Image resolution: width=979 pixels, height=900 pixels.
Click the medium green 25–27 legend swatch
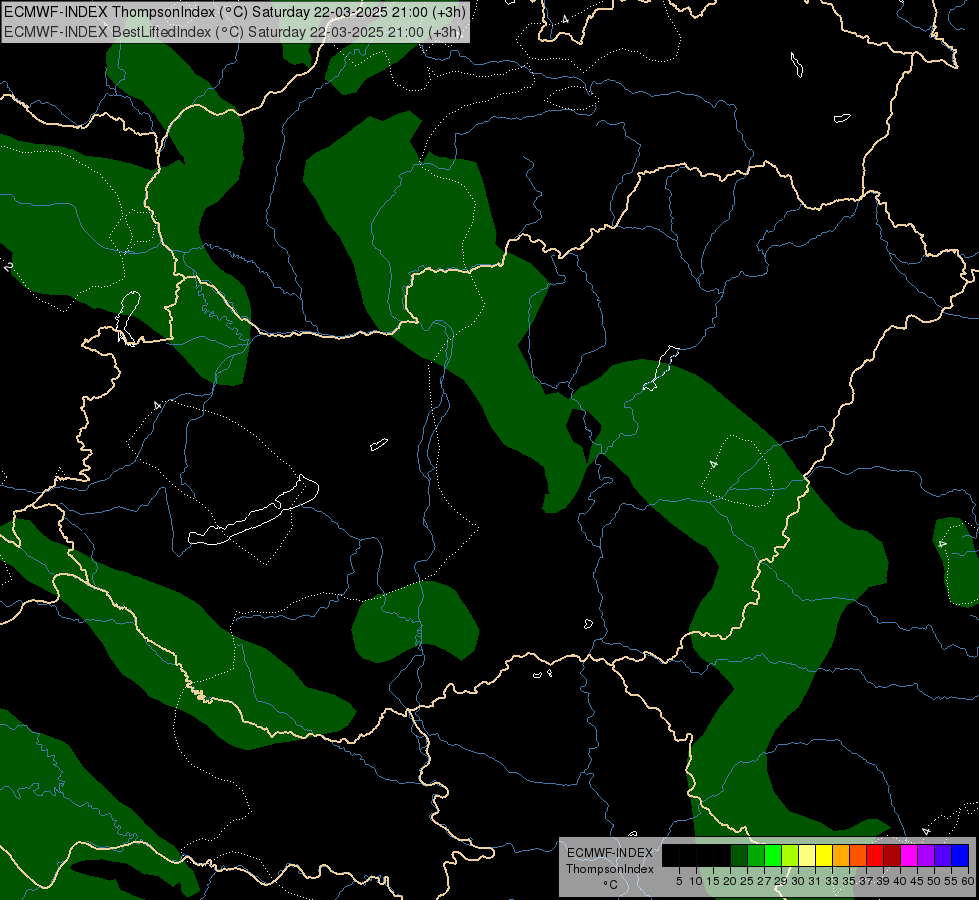click(x=756, y=855)
